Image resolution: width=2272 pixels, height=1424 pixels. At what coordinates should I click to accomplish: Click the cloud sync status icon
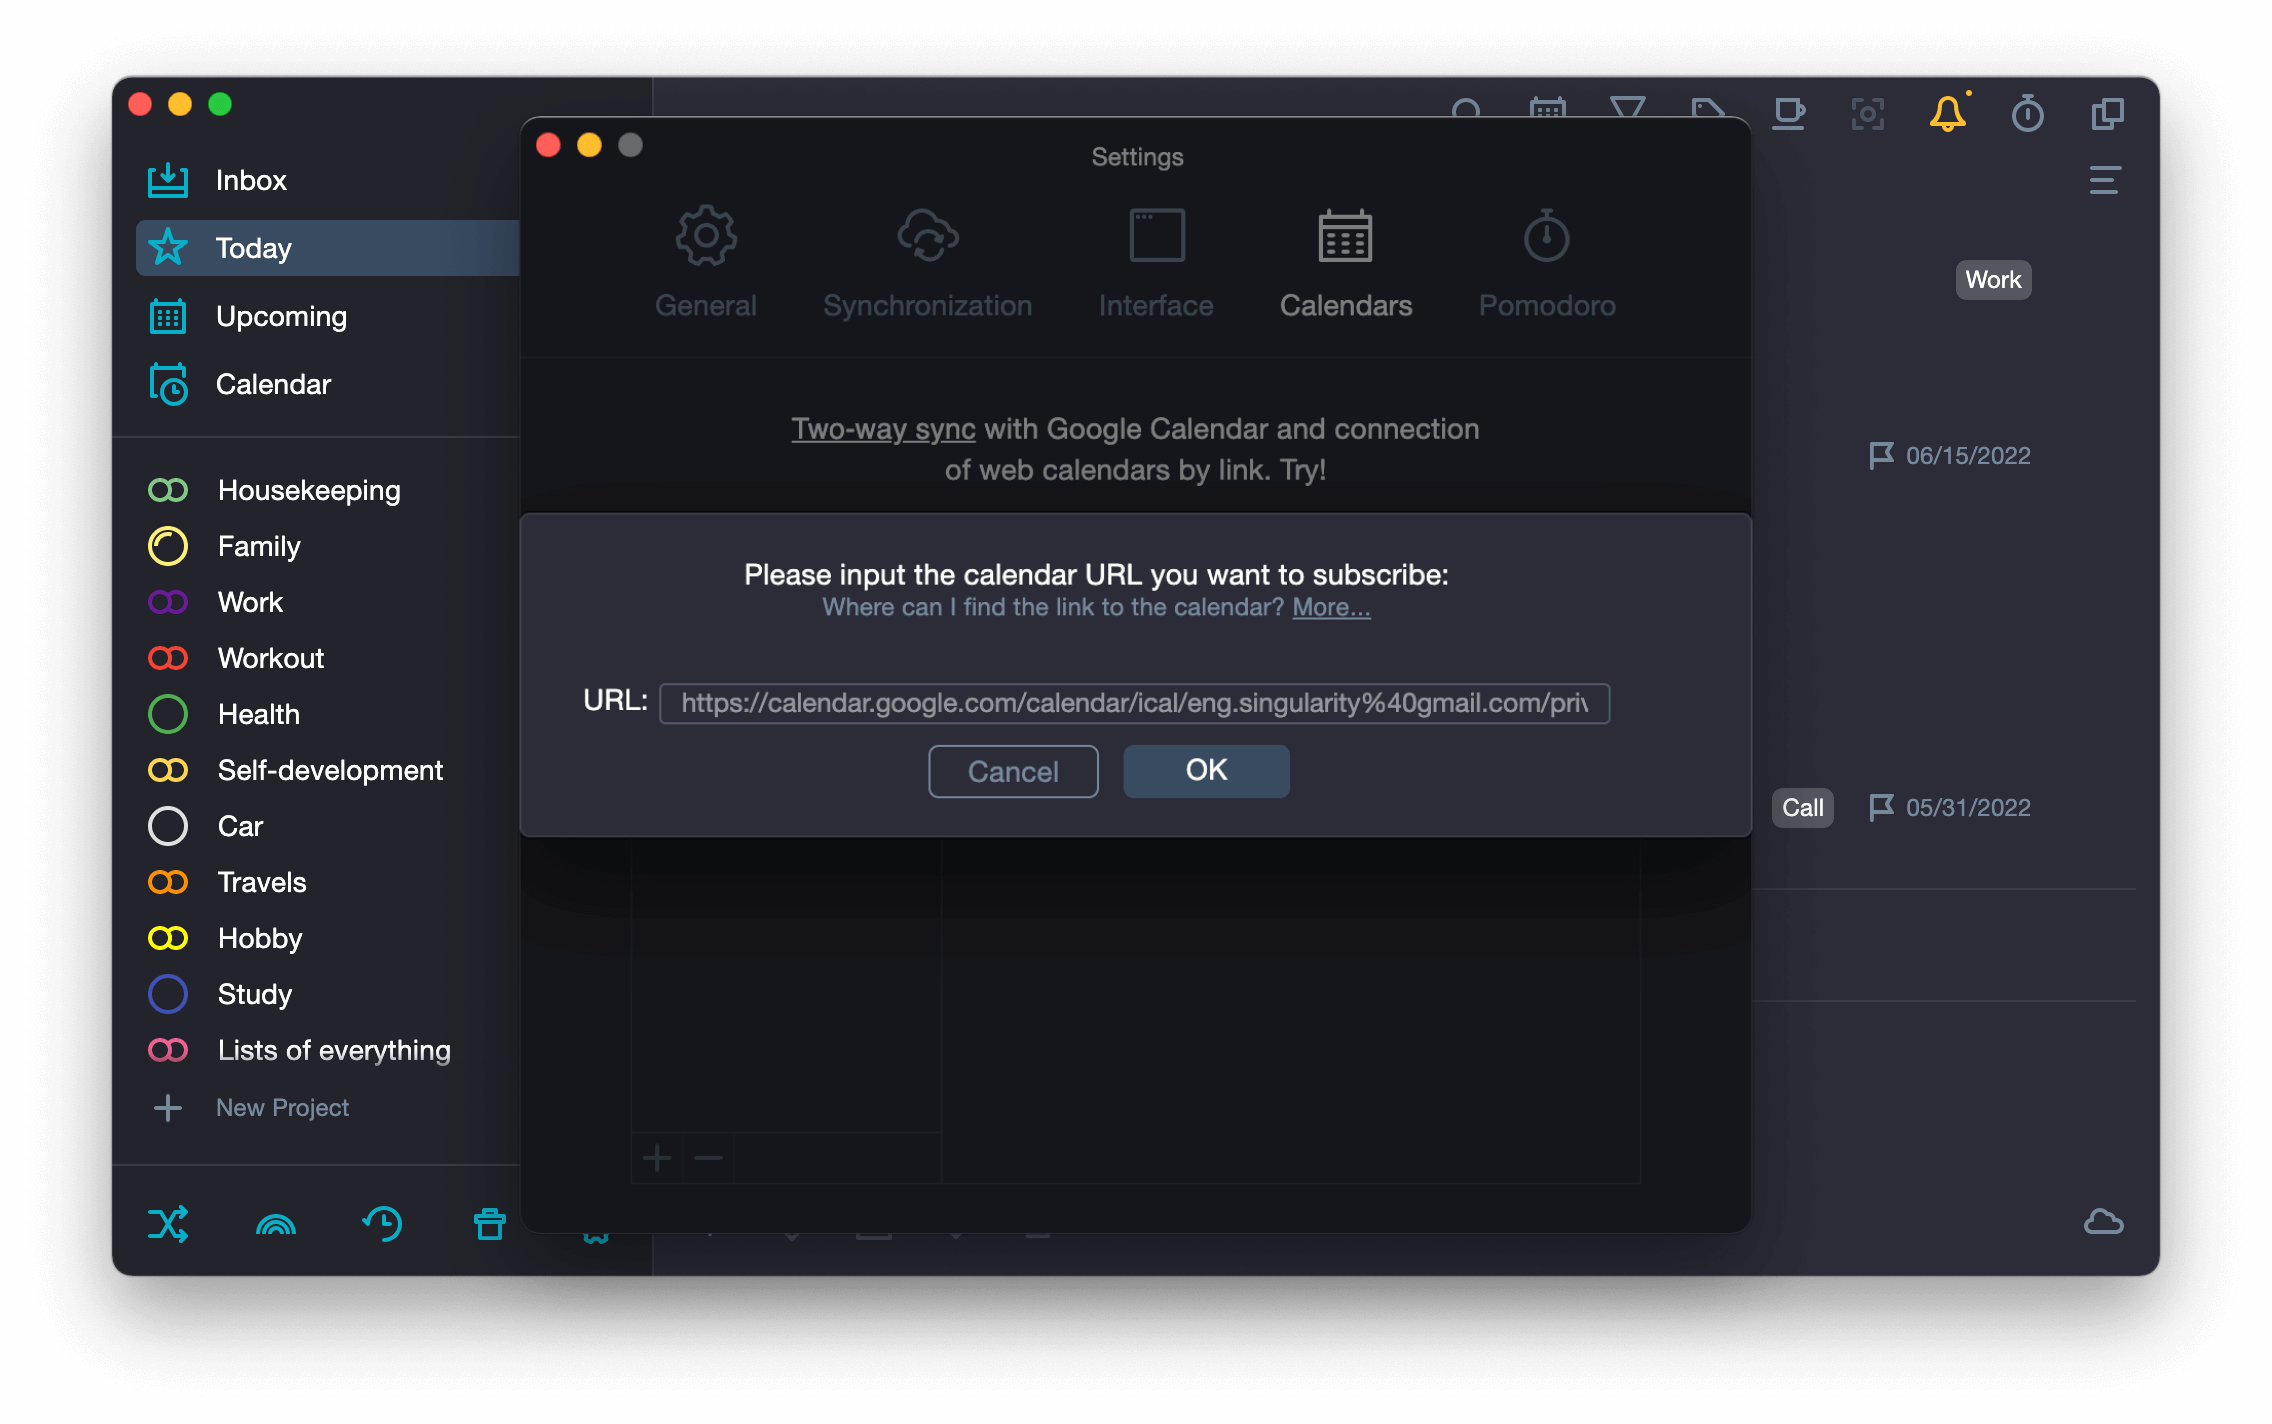coord(2104,1222)
